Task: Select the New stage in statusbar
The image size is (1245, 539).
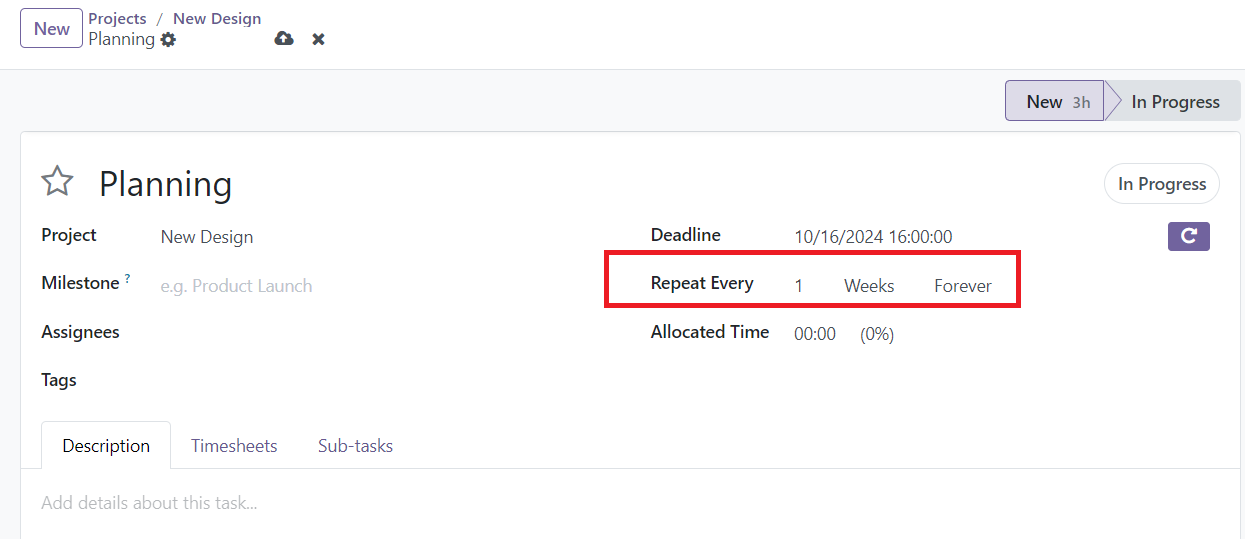Action: coord(1055,101)
